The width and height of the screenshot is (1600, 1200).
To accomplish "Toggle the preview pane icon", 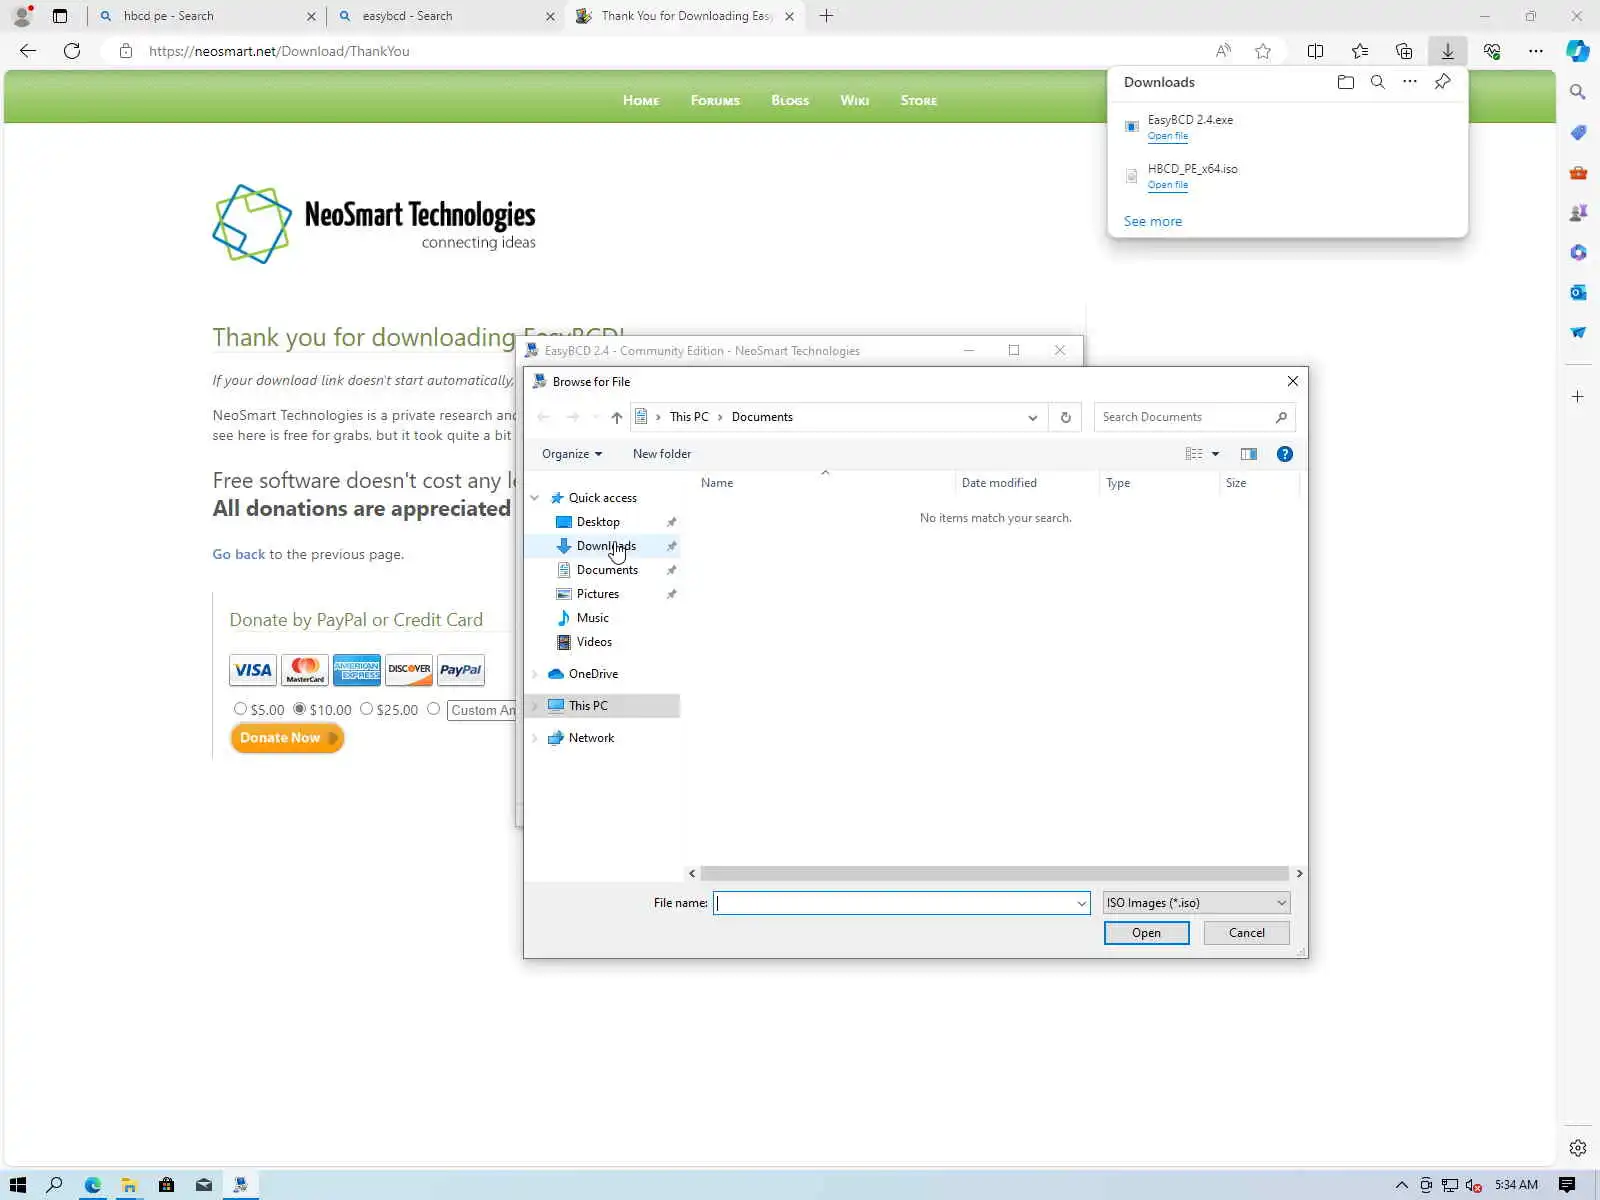I will point(1249,454).
